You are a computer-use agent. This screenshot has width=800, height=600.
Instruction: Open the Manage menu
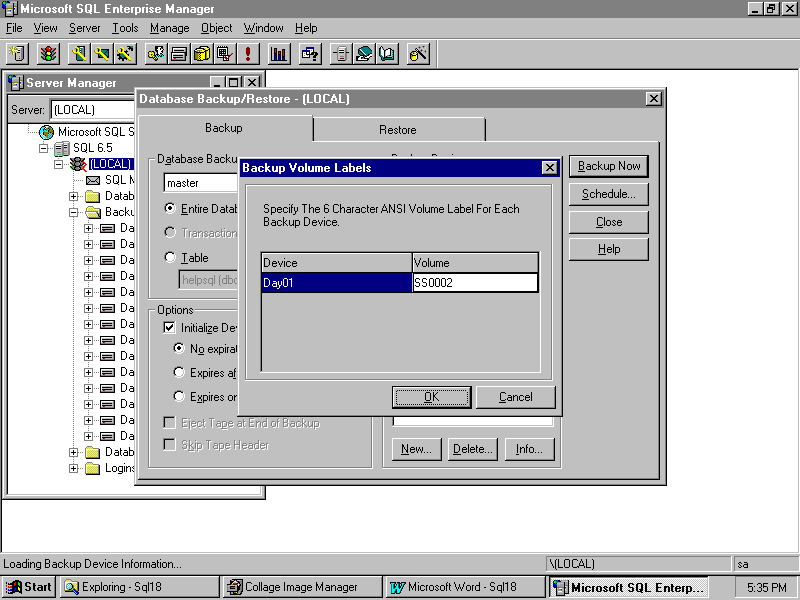click(x=169, y=28)
